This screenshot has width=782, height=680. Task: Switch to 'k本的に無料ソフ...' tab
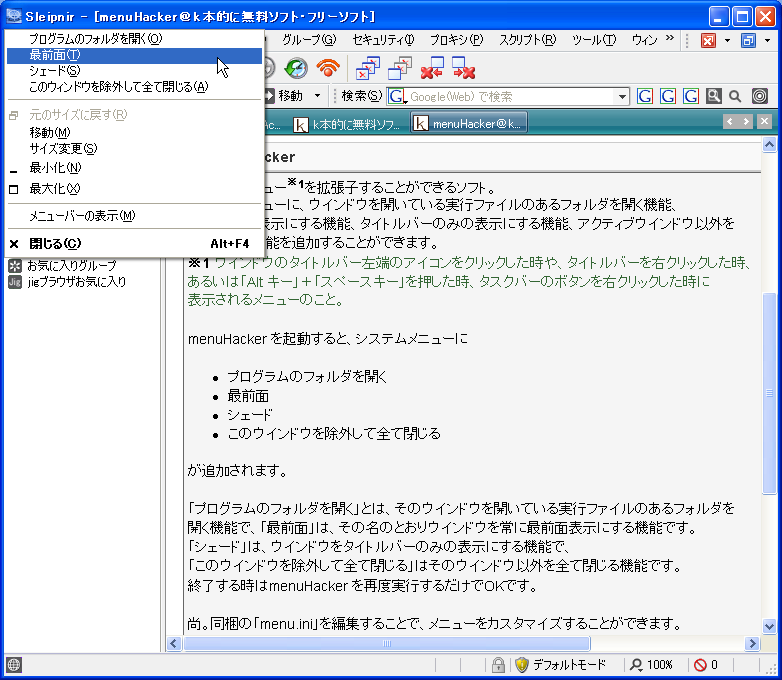point(347,124)
